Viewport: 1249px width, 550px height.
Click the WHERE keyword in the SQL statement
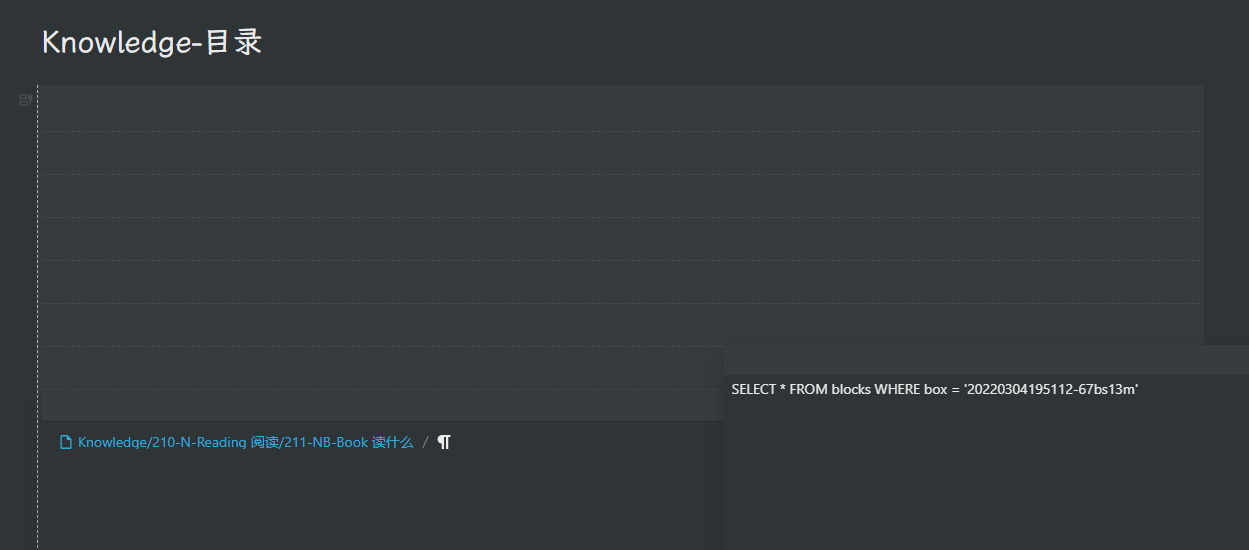point(897,389)
